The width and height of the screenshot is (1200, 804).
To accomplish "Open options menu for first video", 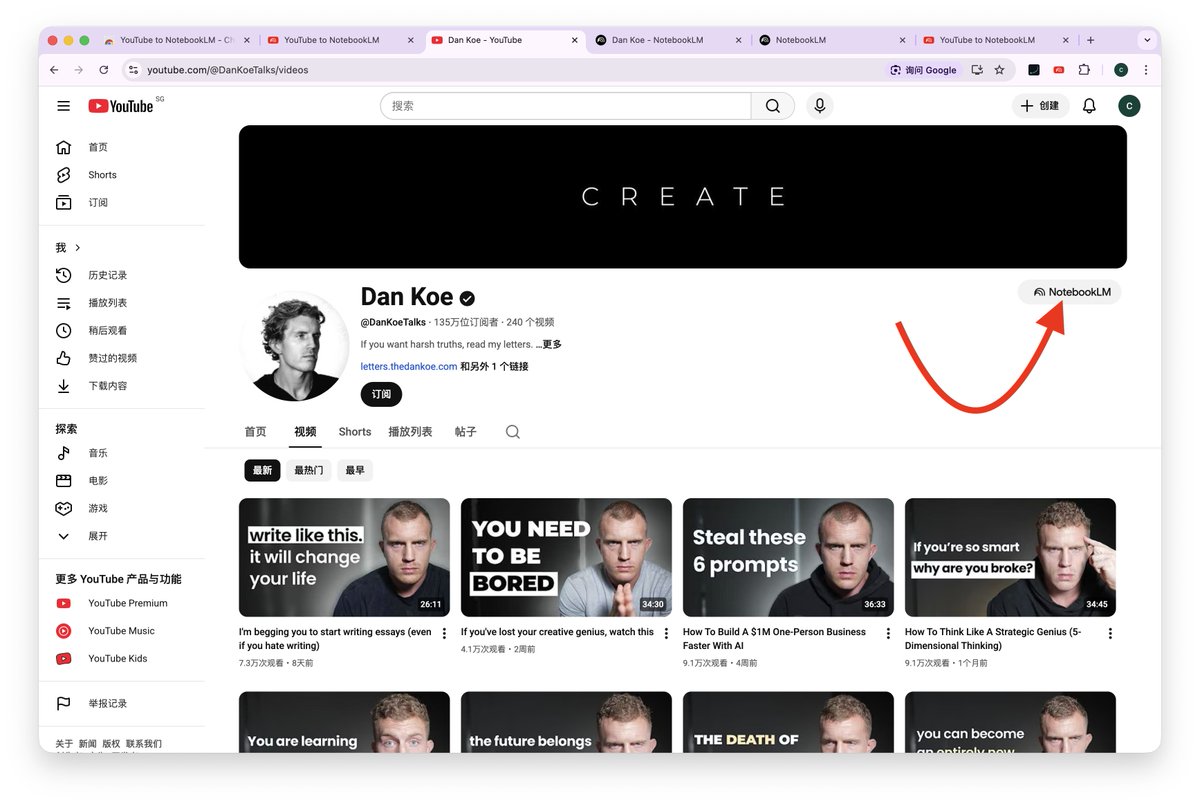I will [x=444, y=633].
